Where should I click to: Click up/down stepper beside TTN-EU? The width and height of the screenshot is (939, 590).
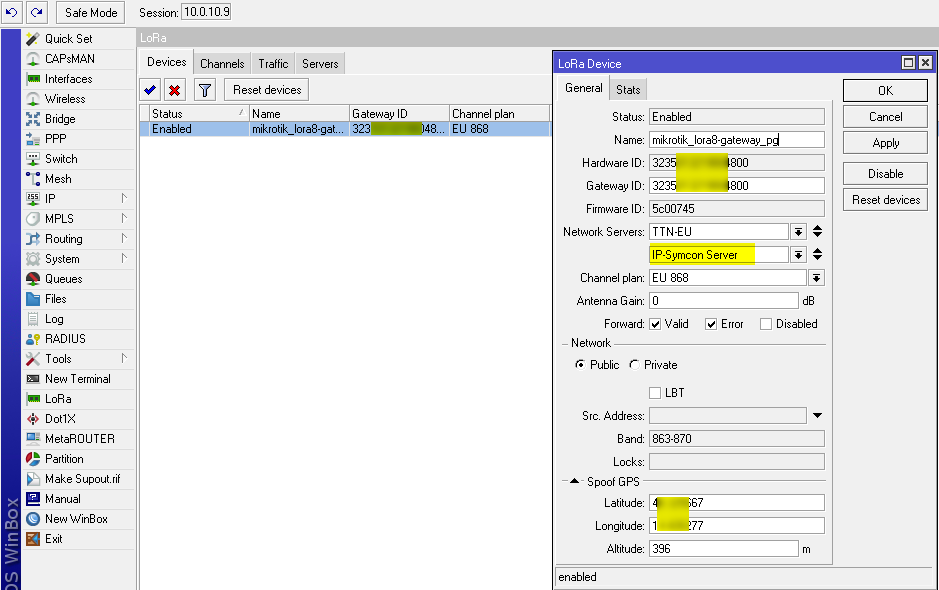pos(817,232)
